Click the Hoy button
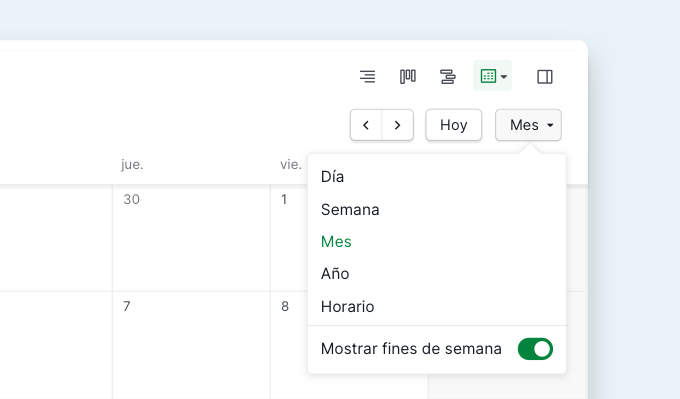Image resolution: width=680 pixels, height=399 pixels. pos(454,125)
